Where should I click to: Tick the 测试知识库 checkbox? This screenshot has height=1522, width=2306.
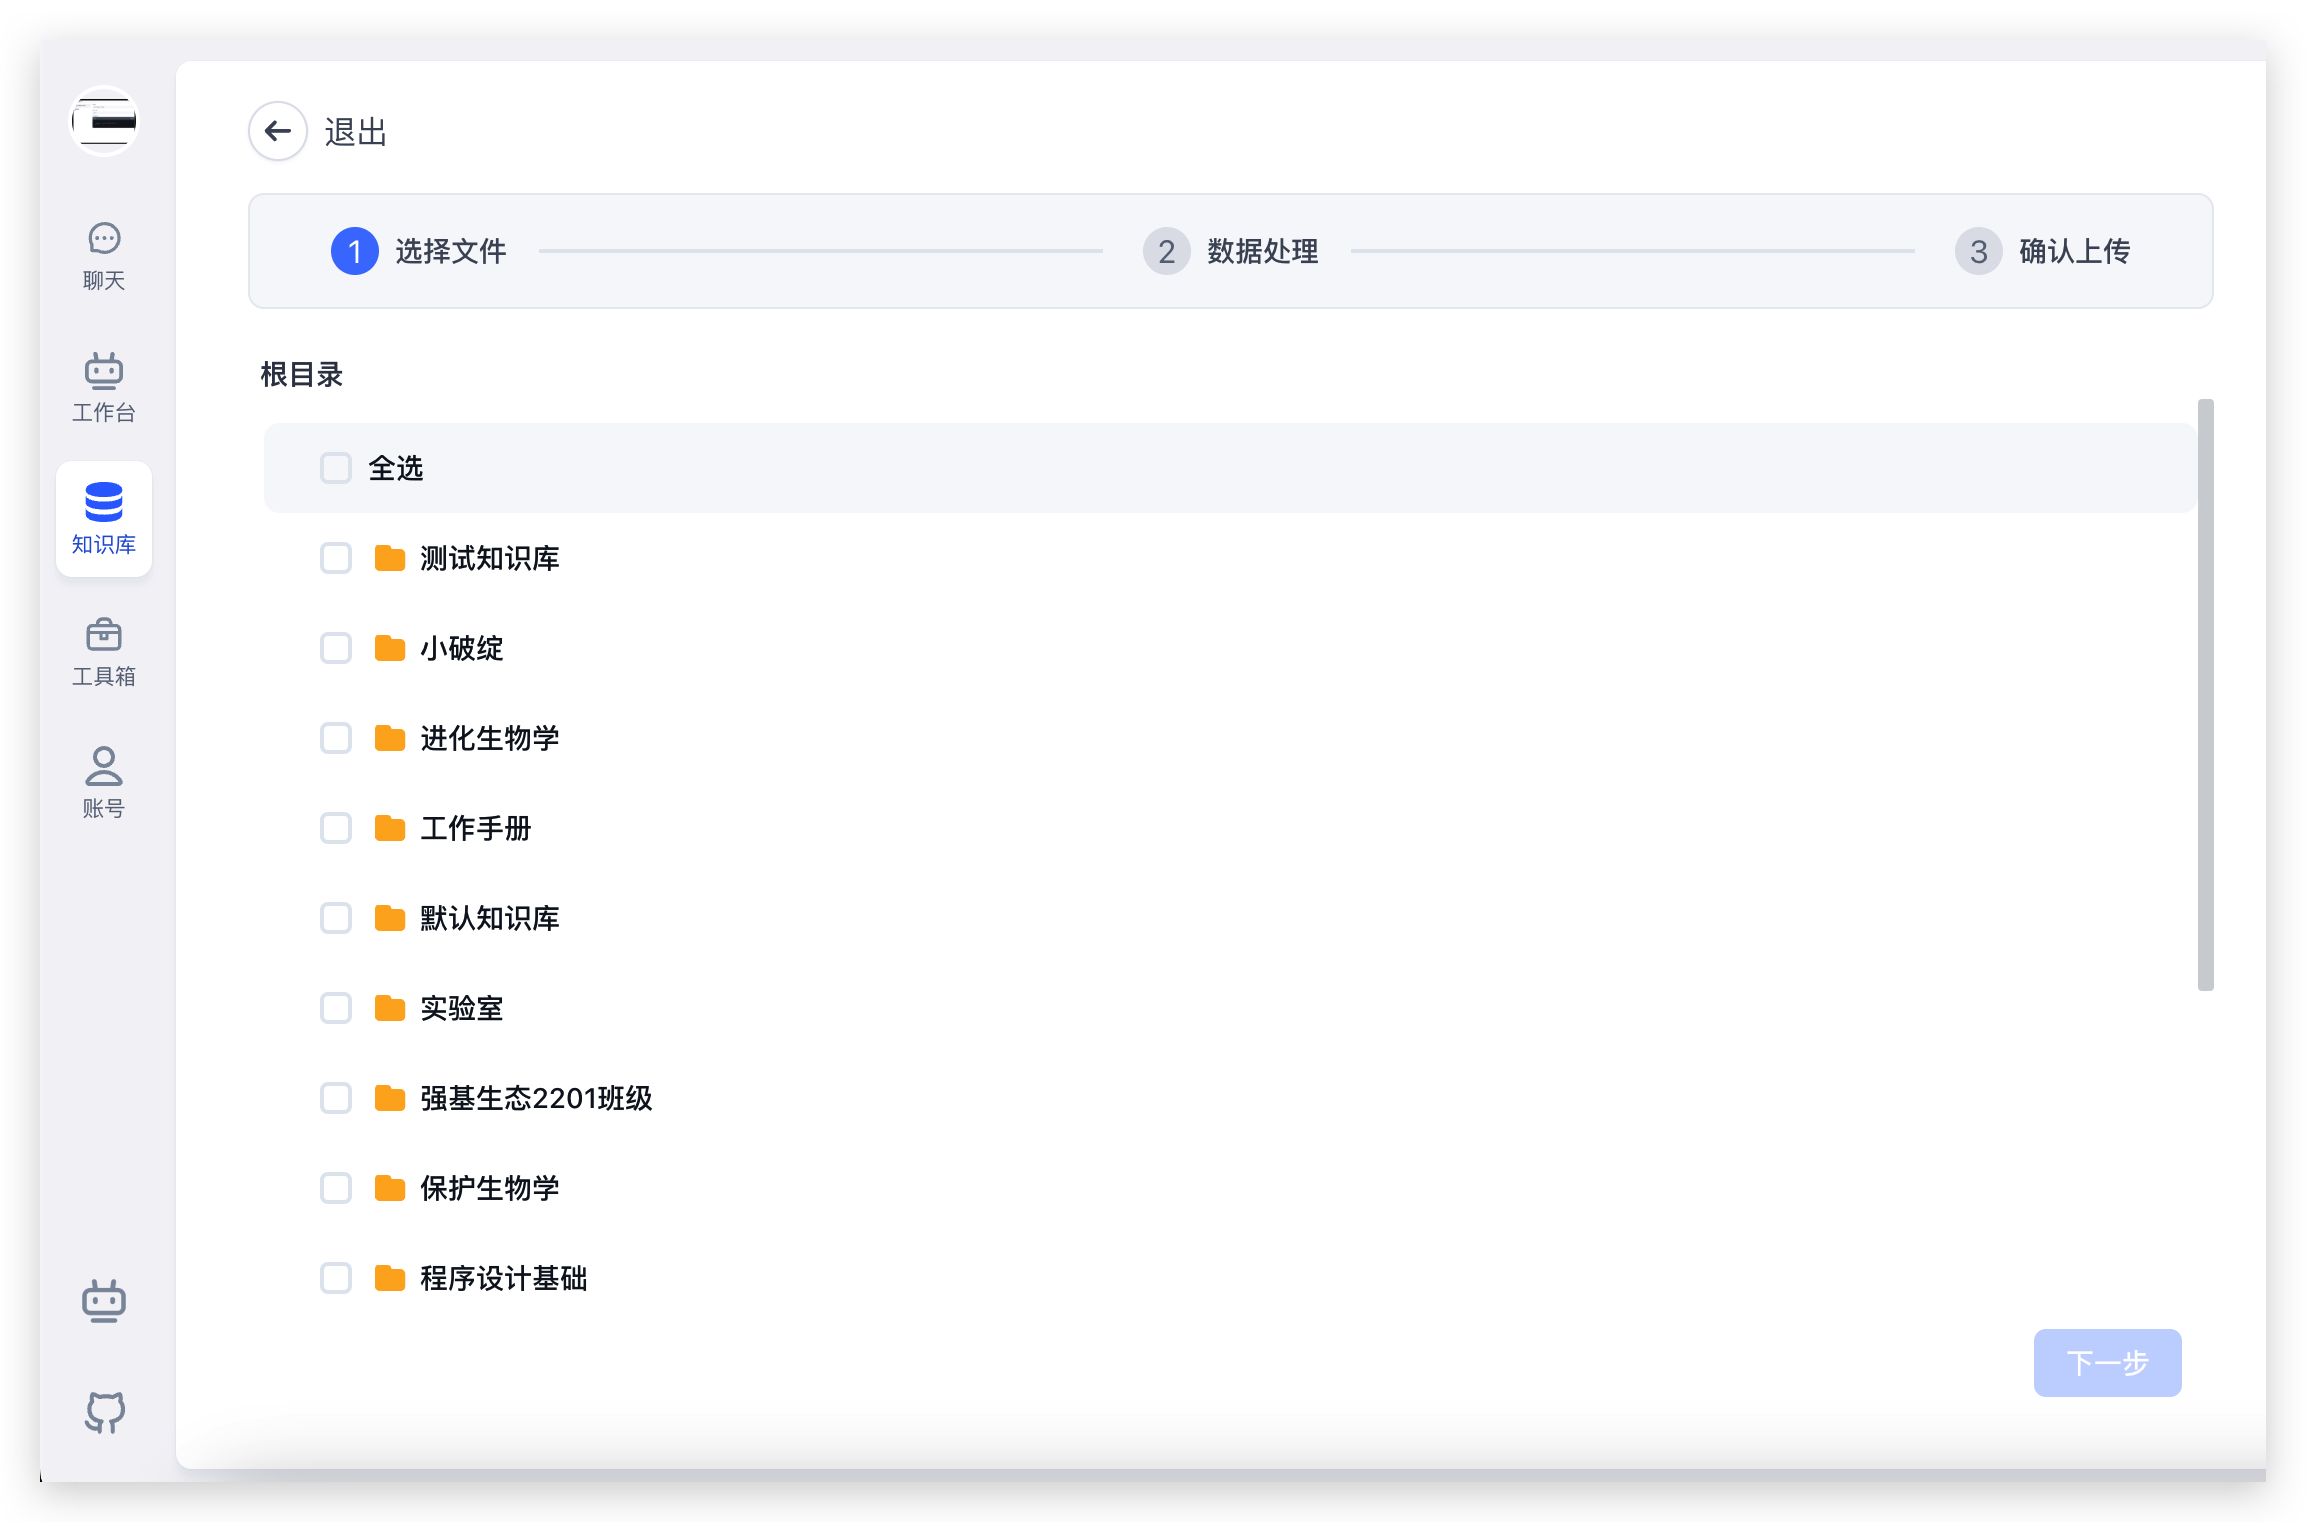pos(336,558)
